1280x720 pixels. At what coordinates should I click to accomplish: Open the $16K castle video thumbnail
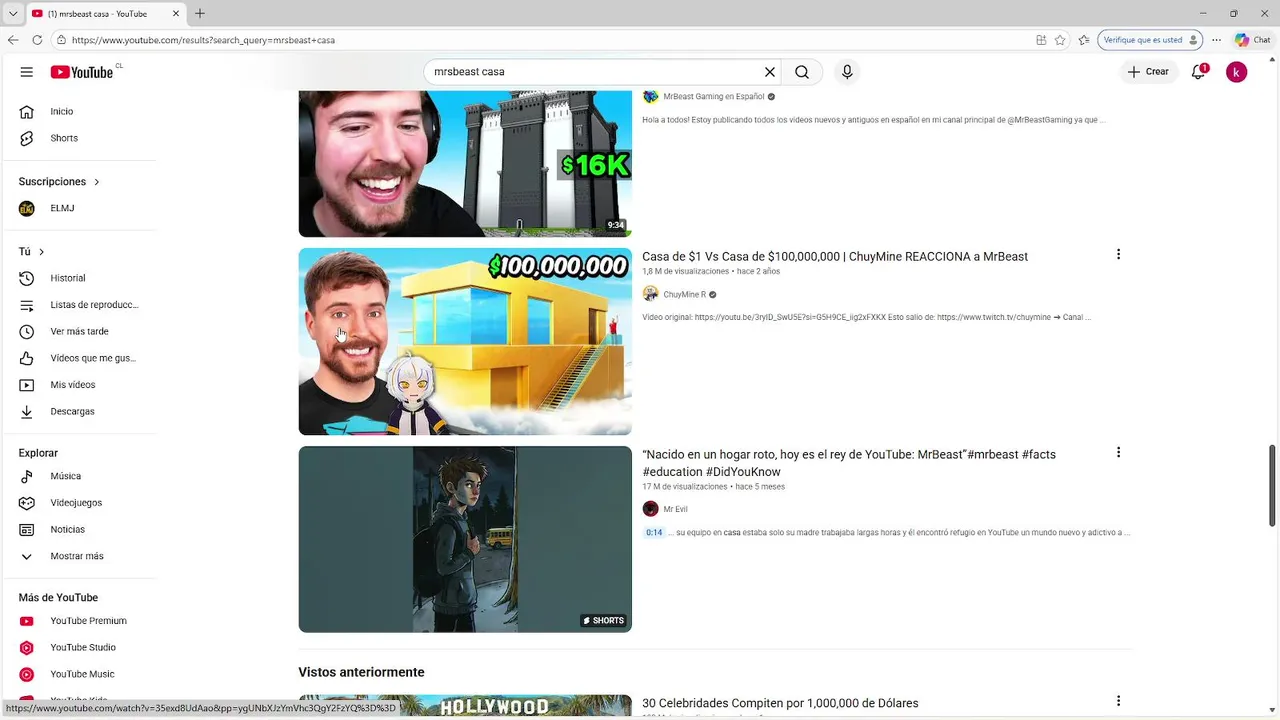(465, 164)
